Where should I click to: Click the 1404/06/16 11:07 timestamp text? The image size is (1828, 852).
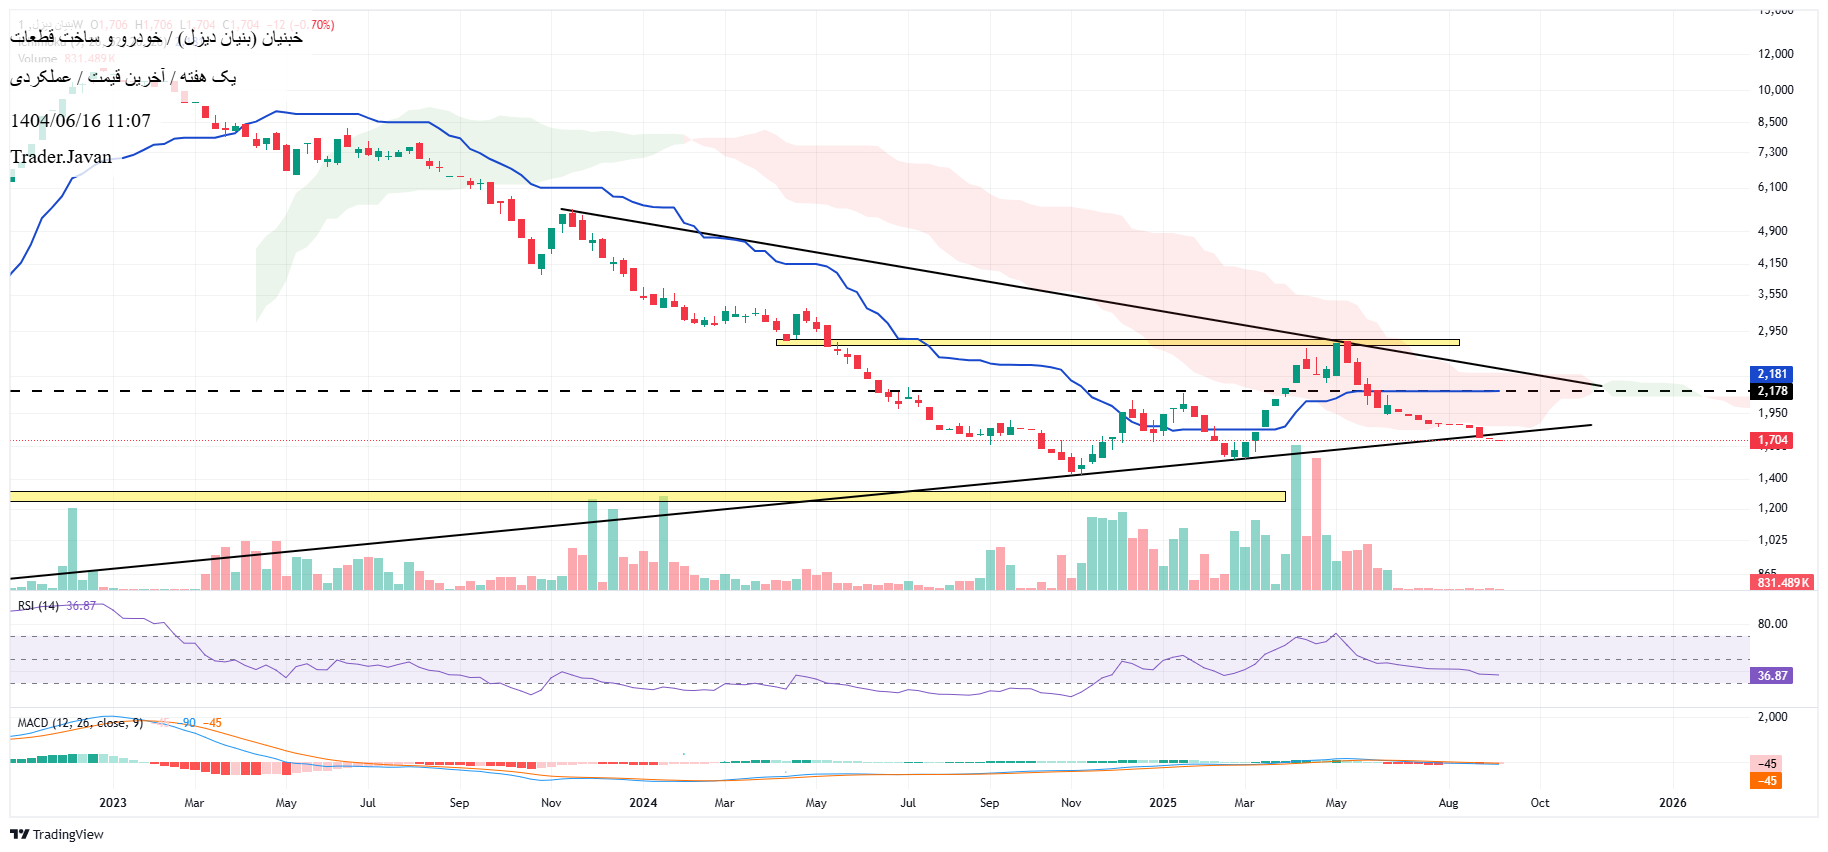(x=80, y=121)
